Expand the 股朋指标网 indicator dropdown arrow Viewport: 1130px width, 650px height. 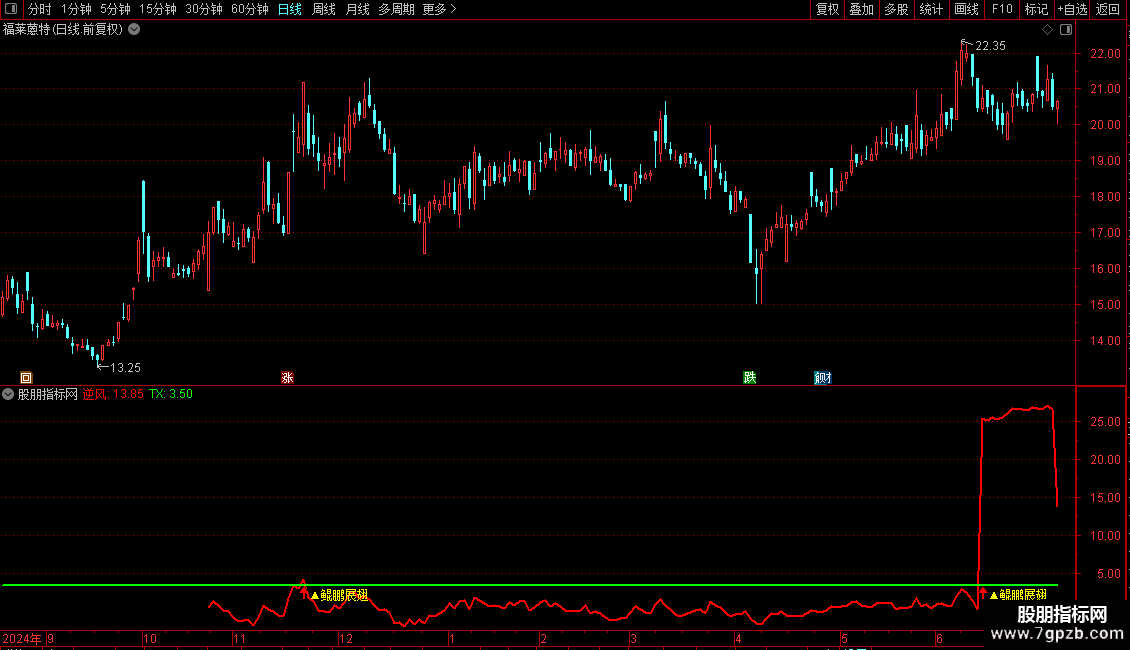[x=8, y=394]
